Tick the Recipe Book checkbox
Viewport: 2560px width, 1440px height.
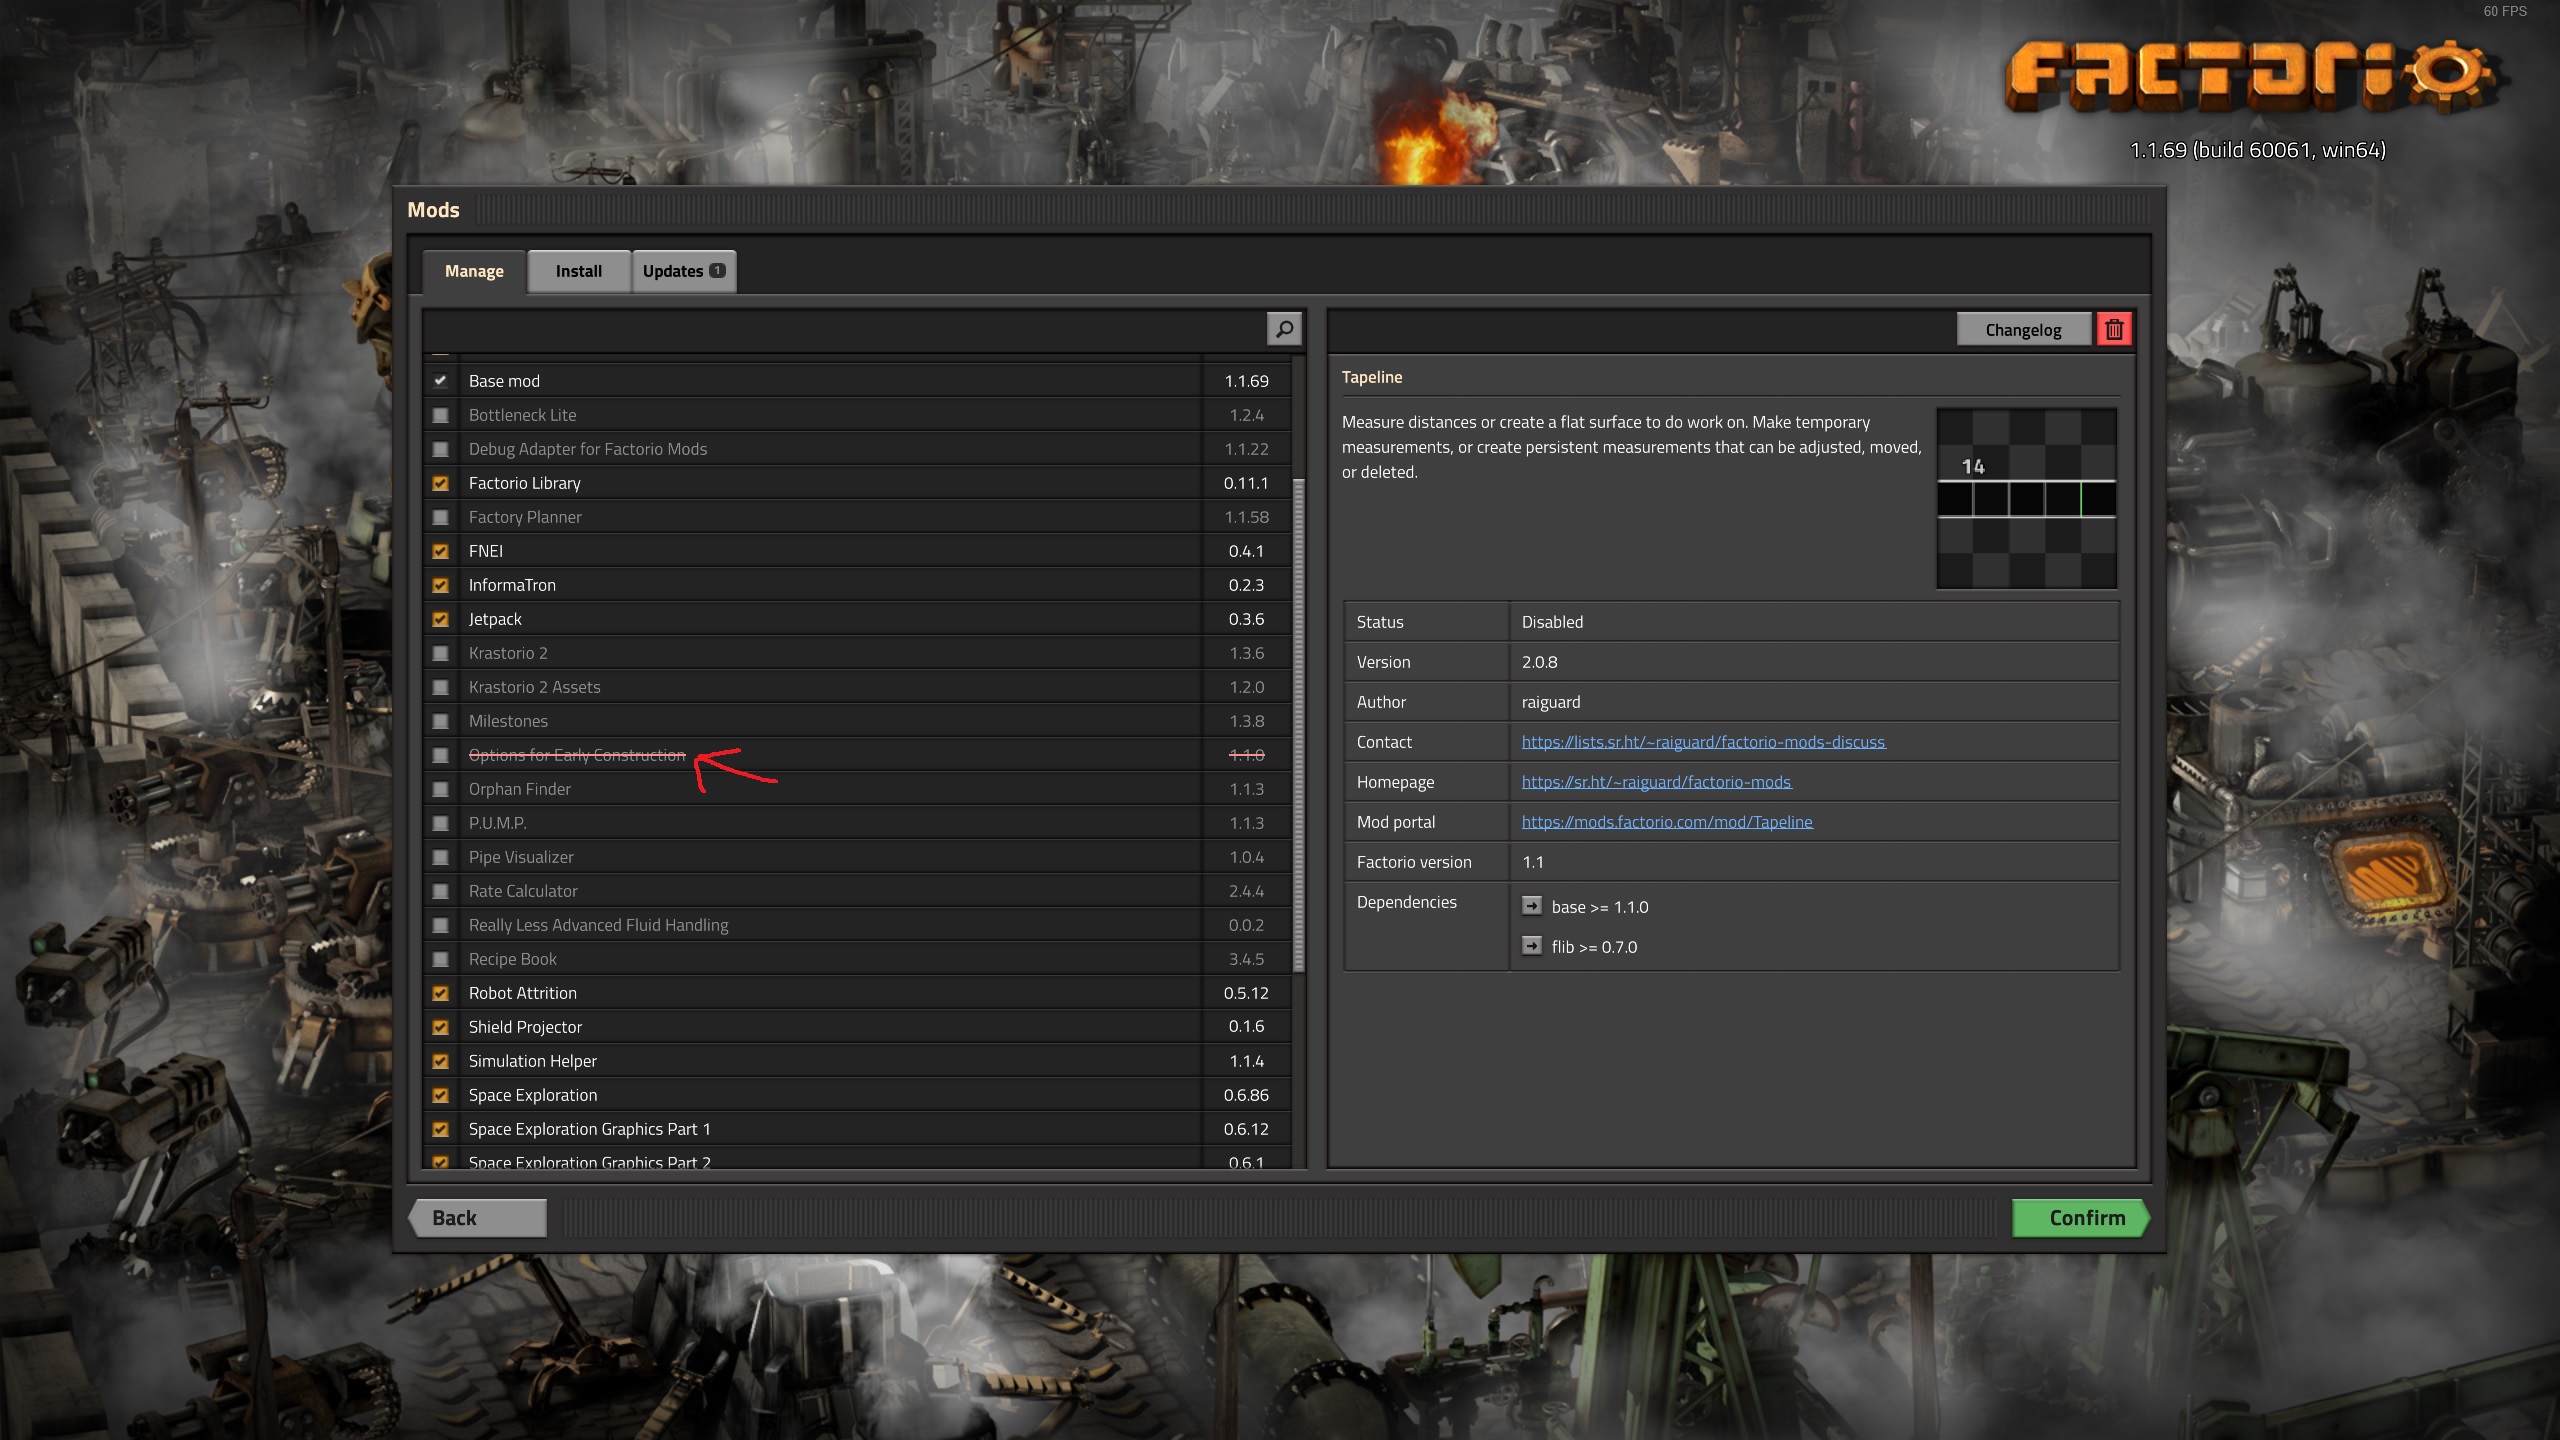click(440, 959)
